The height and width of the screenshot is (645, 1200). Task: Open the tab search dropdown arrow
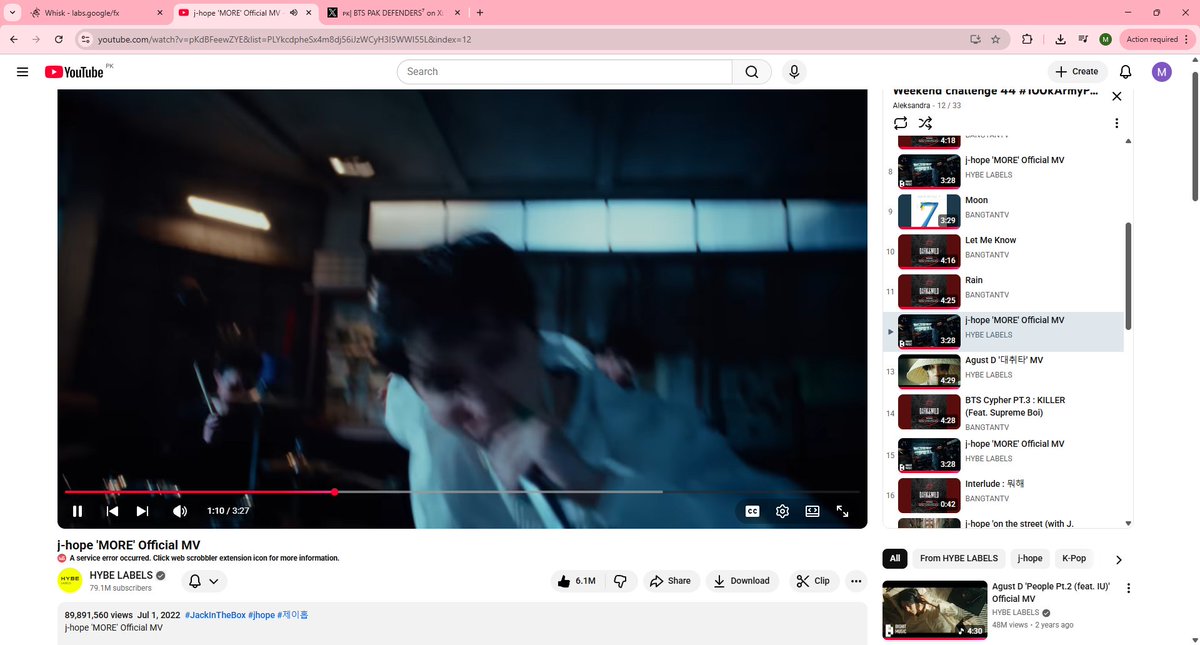click(10, 12)
